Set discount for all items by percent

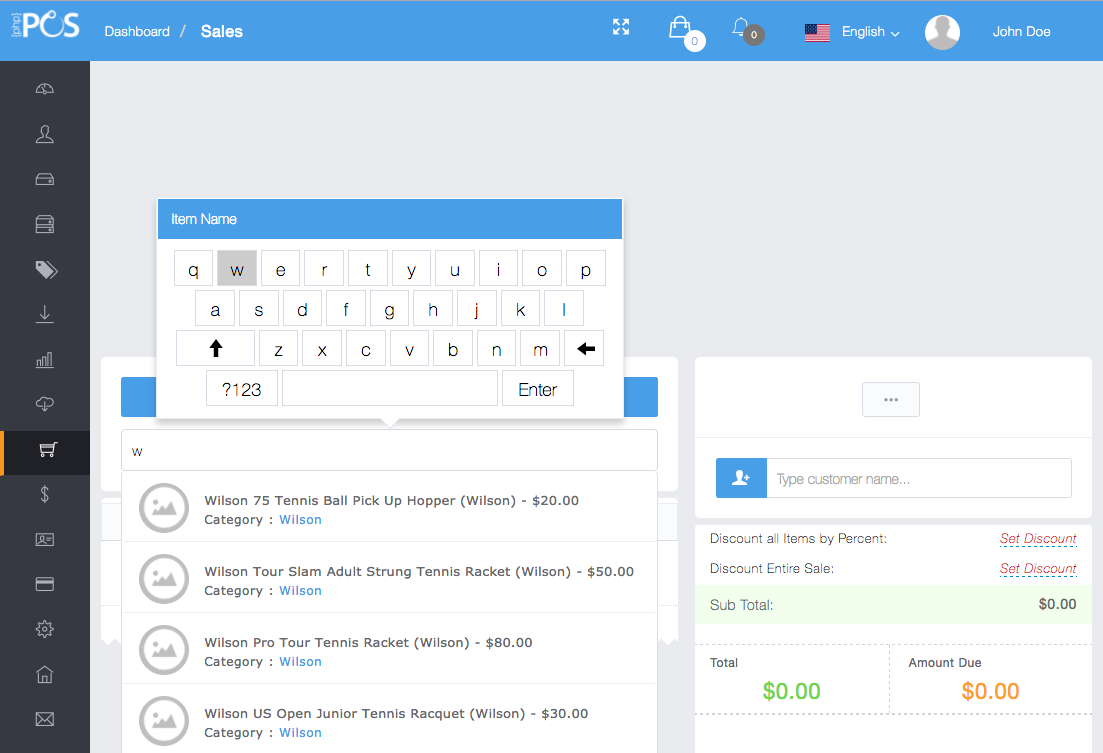1038,538
